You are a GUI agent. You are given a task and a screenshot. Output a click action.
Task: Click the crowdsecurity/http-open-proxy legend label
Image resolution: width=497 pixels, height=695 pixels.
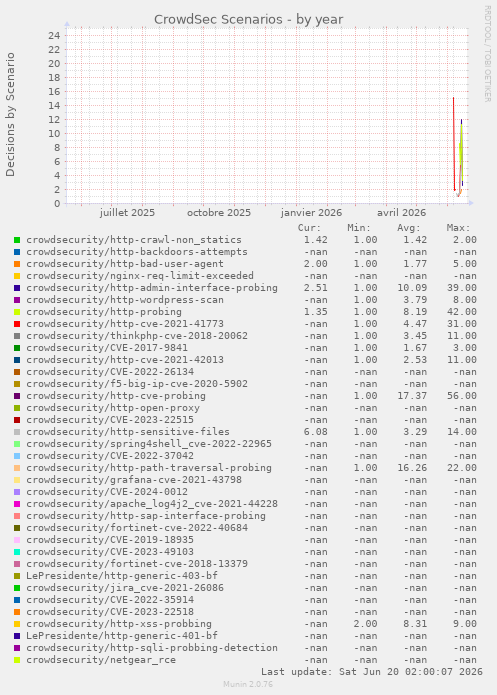(x=113, y=408)
